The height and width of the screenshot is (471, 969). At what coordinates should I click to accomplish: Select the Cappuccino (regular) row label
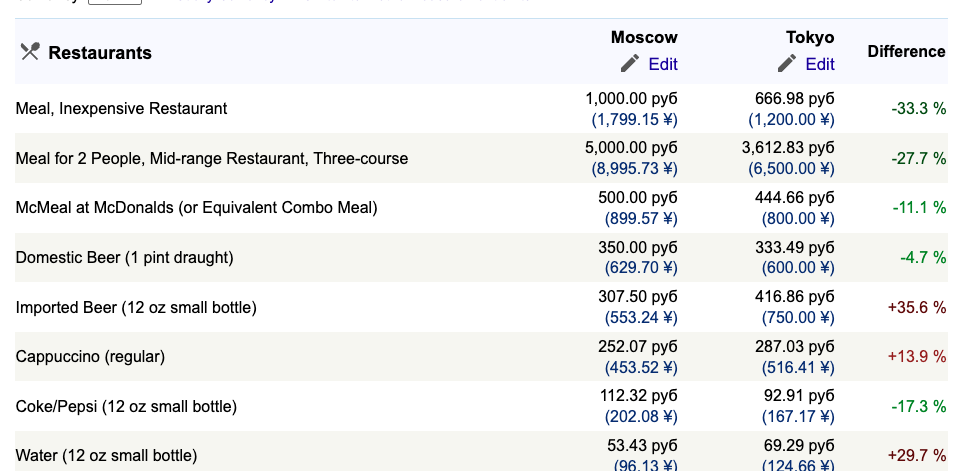(90, 357)
